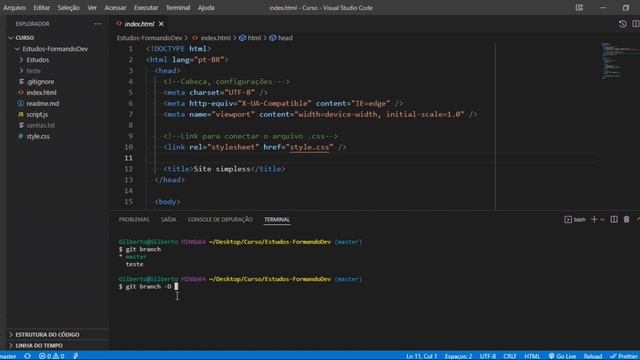Expand the Estudos folder
640x360 pixels.
click(38, 60)
